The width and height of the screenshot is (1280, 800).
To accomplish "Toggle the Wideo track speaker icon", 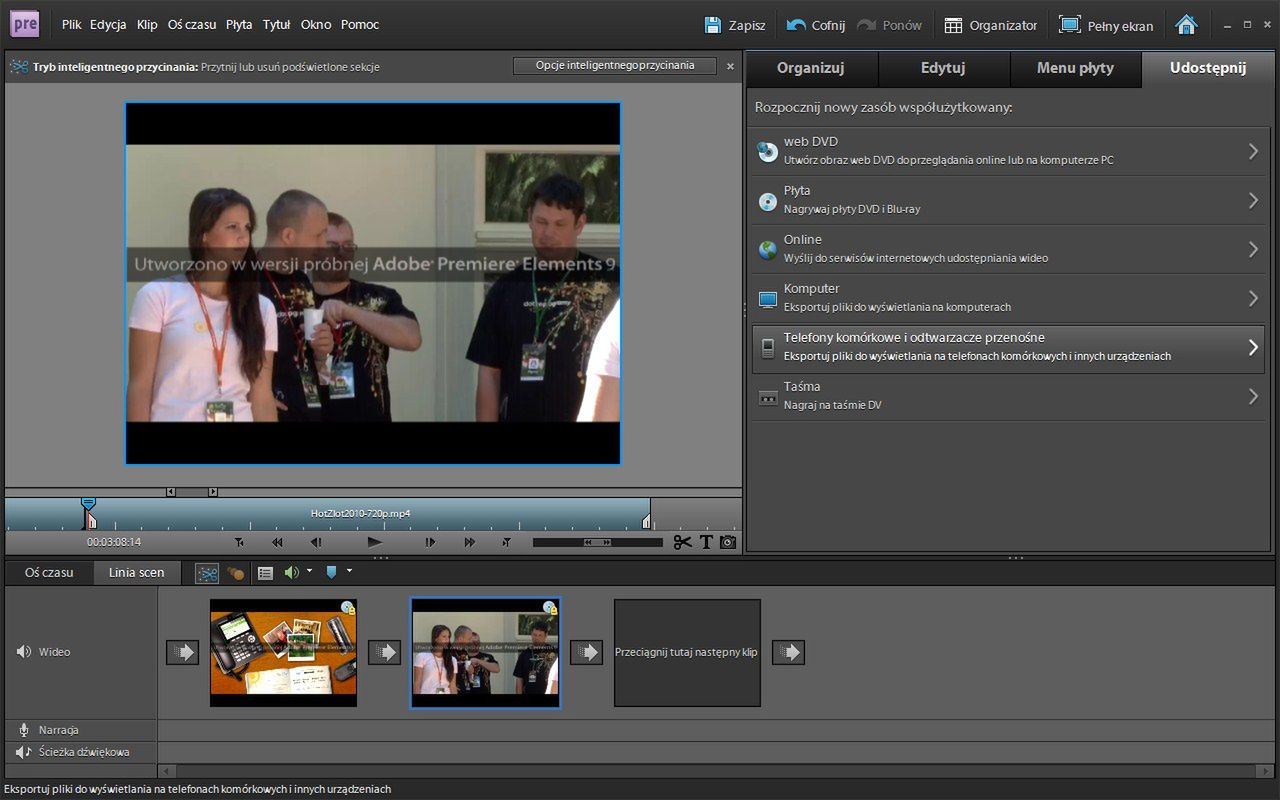I will (x=24, y=651).
